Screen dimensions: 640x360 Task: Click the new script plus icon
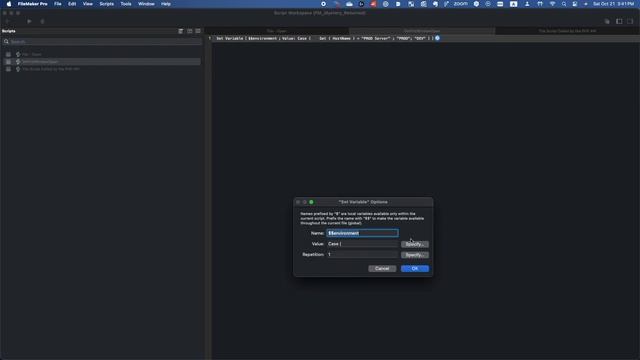click(x=7, y=21)
